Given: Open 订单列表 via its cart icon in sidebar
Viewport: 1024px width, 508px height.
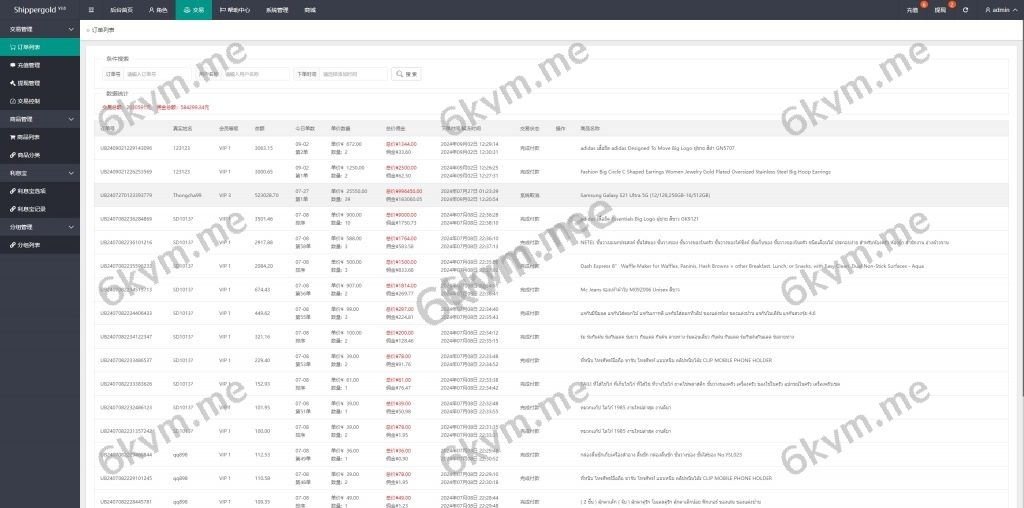Looking at the screenshot, I should pyautogui.click(x=11, y=47).
